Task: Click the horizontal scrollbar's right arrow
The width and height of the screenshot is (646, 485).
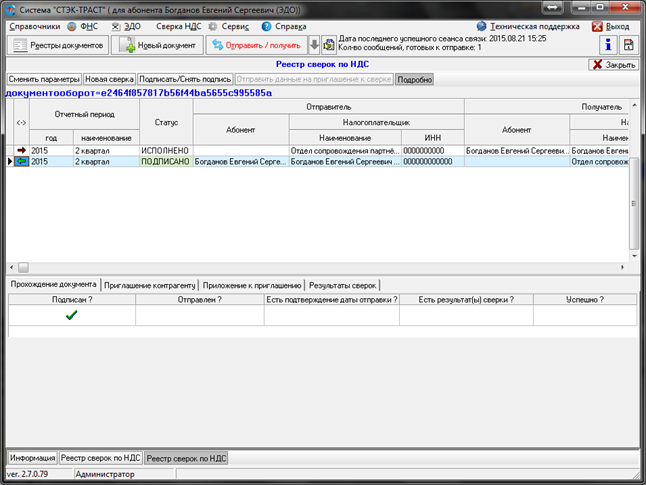Action: 623,267
